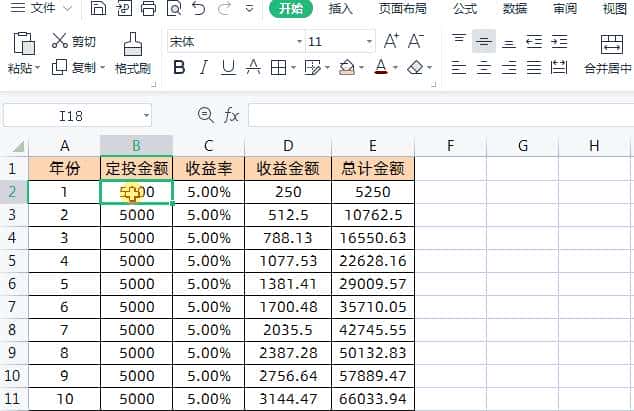Screen dimensions: 634x411
Task: Click the Paste clipboard icon
Action: [24, 43]
